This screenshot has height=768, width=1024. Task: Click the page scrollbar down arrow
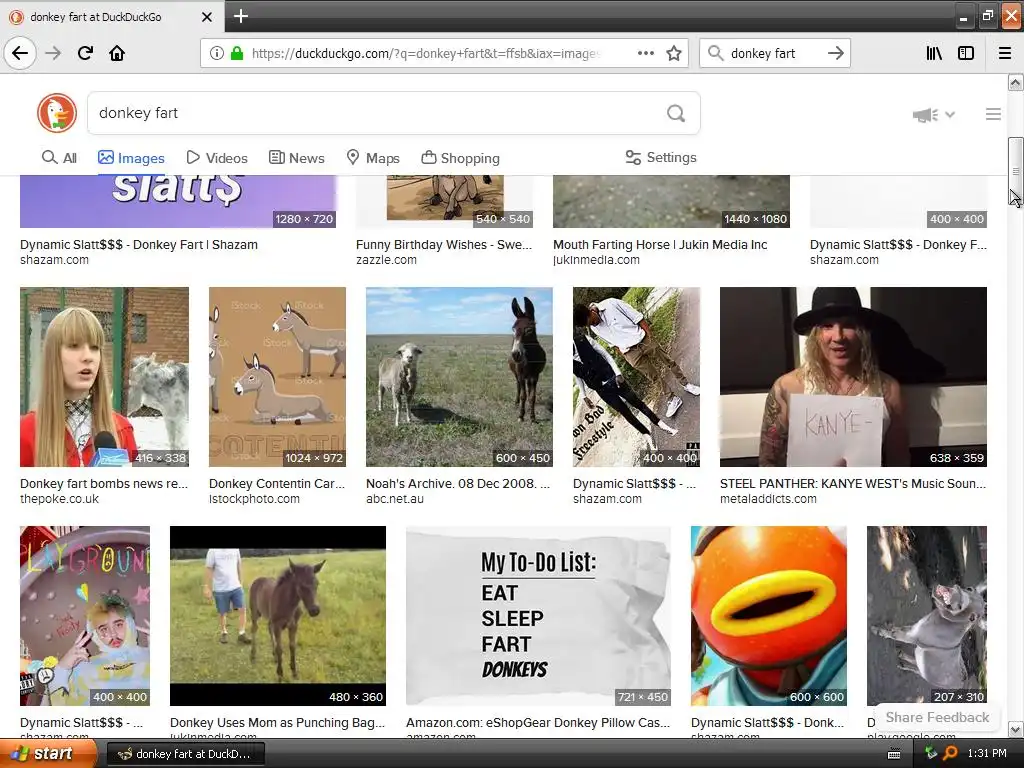(x=1015, y=729)
